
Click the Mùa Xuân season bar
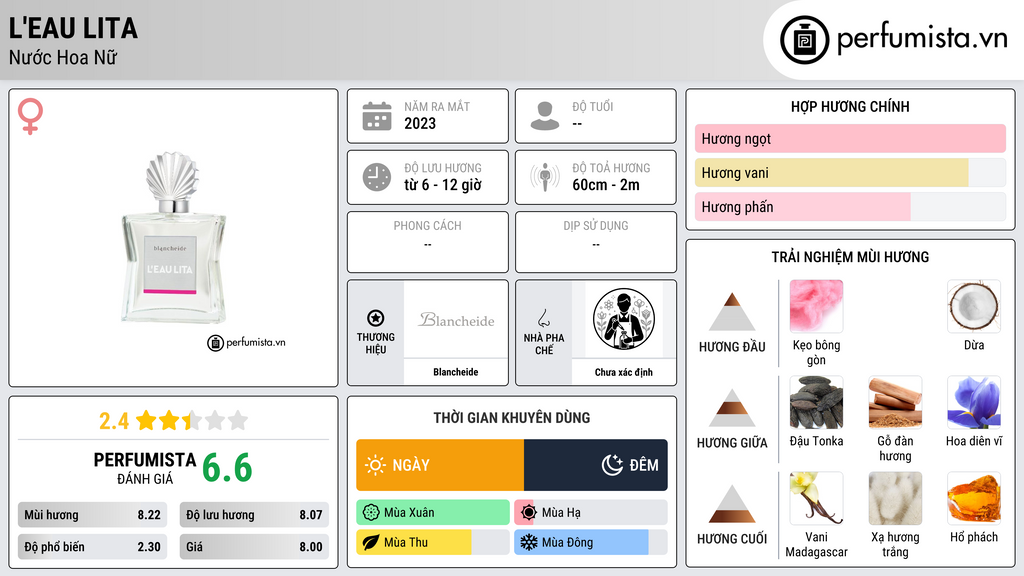tap(432, 513)
